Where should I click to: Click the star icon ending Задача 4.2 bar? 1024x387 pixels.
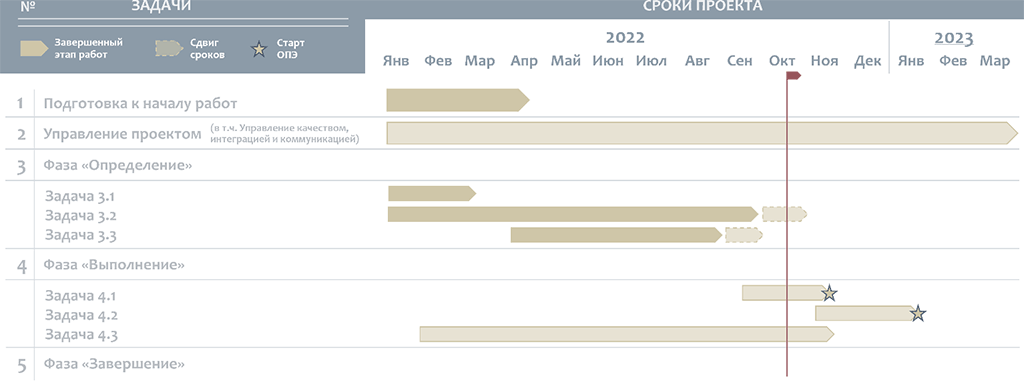point(918,314)
